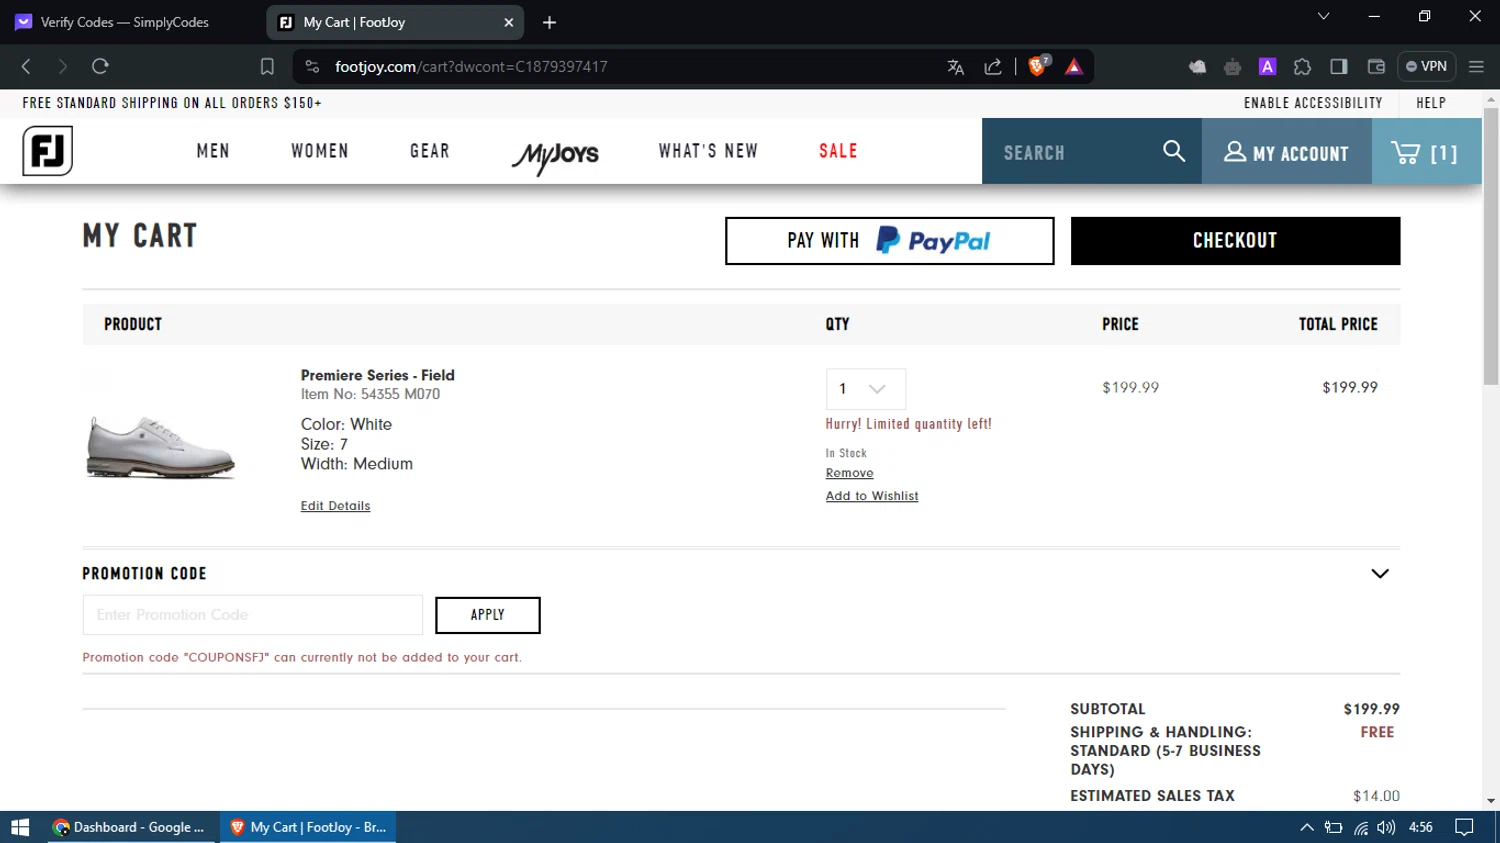The height and width of the screenshot is (843, 1500).
Task: Click the Enter Promotion Code field
Action: [252, 615]
